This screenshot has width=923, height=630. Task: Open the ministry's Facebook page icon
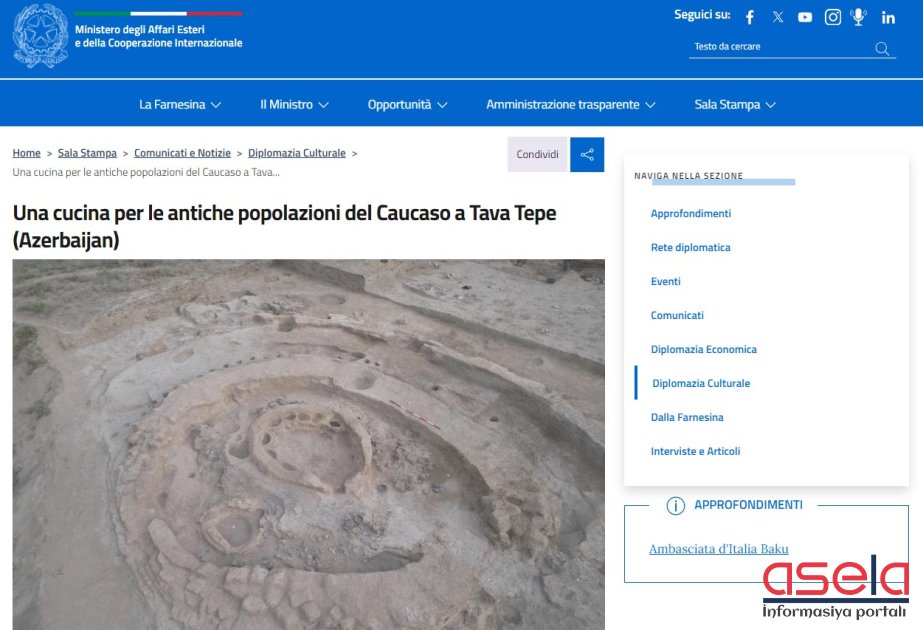[x=750, y=17]
